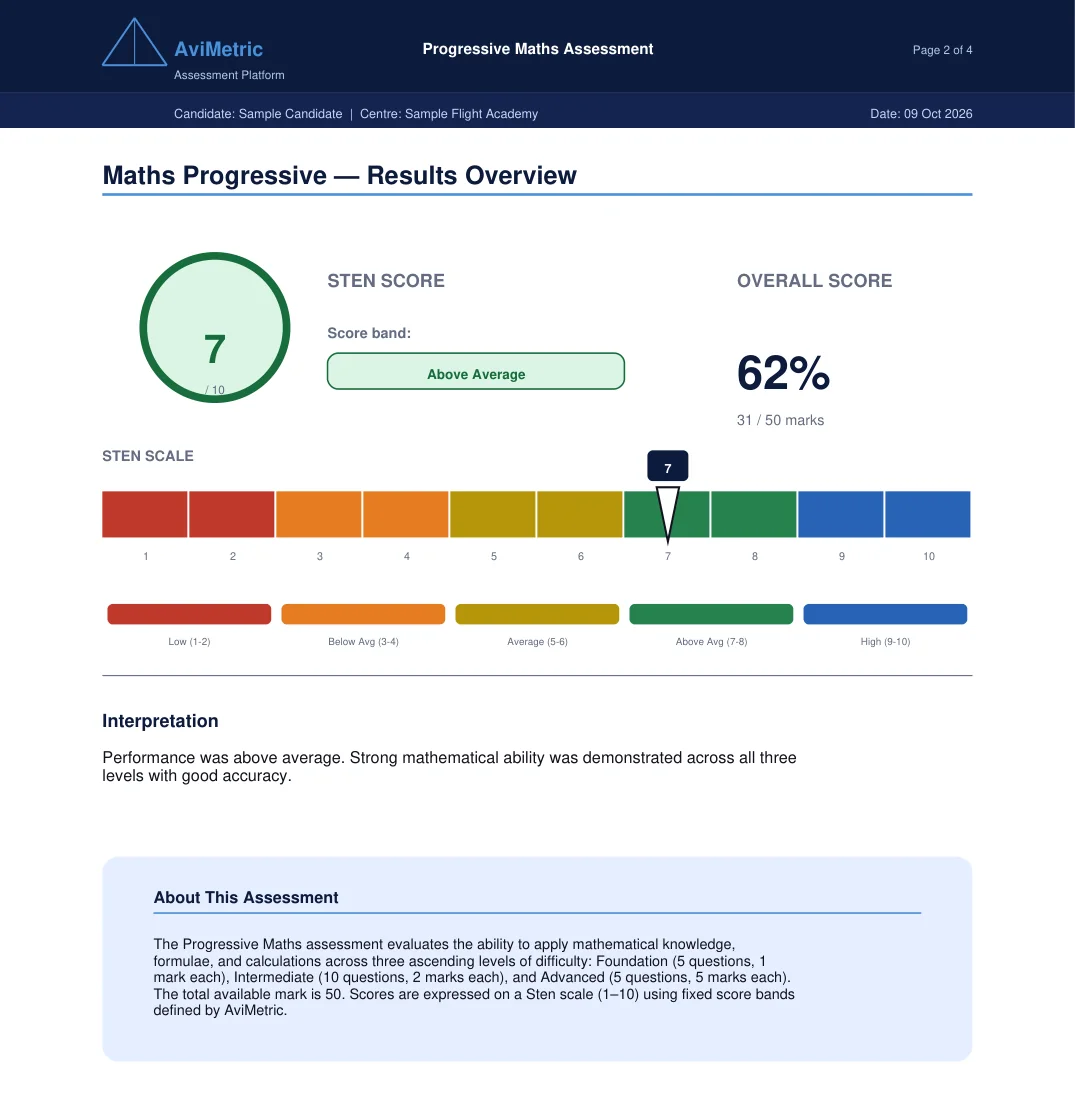Click the 'High (9-10)' legend label
Viewport: 1075px width, 1099px height.
click(885, 641)
